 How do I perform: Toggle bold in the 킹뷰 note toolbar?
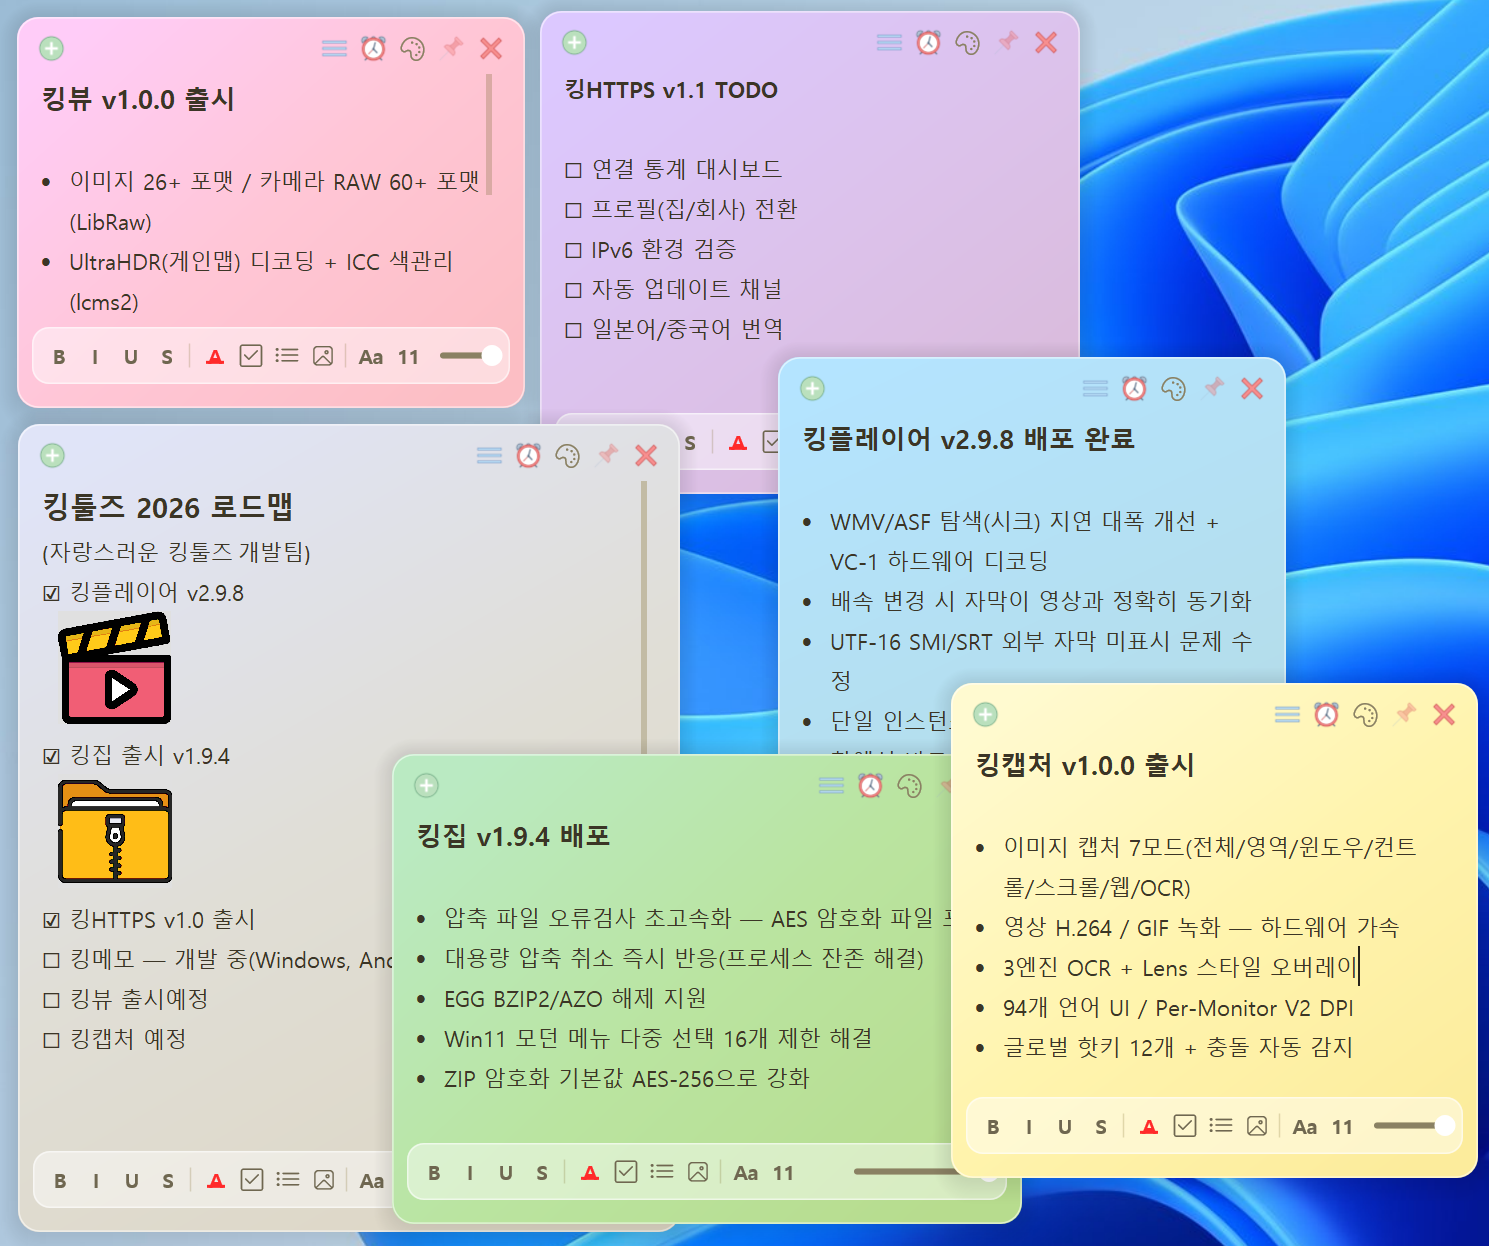click(59, 357)
